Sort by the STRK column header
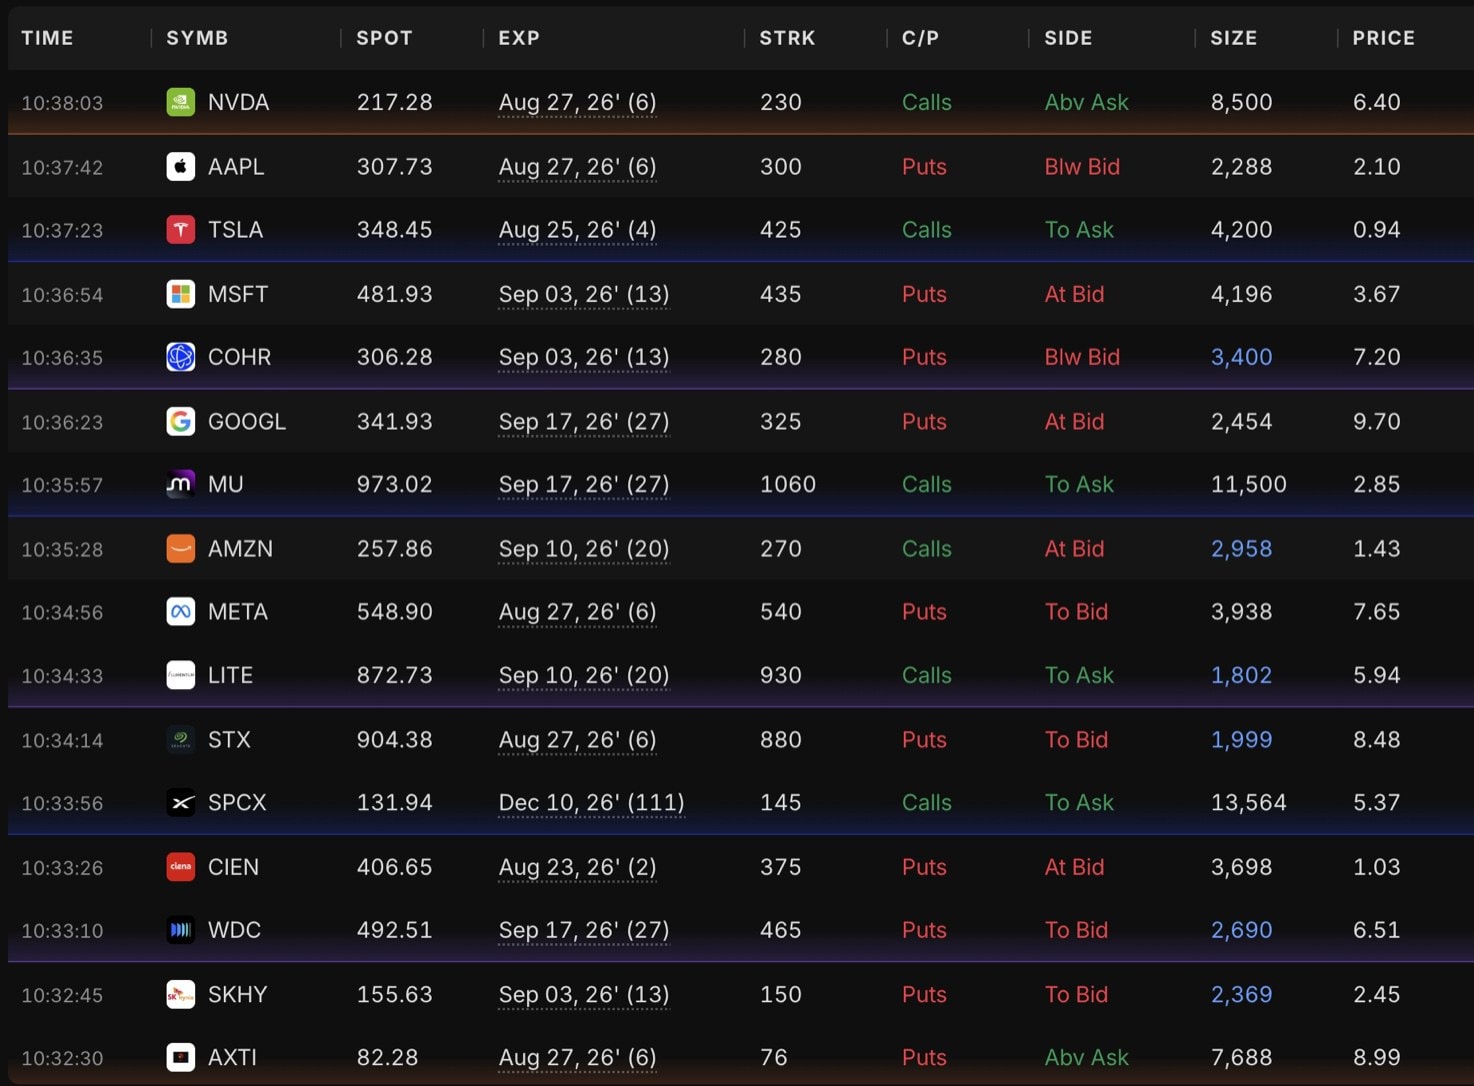 click(787, 38)
